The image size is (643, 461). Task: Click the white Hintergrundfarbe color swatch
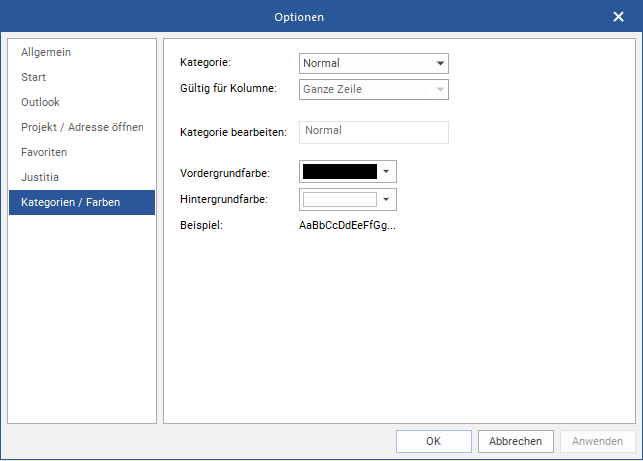(x=340, y=199)
